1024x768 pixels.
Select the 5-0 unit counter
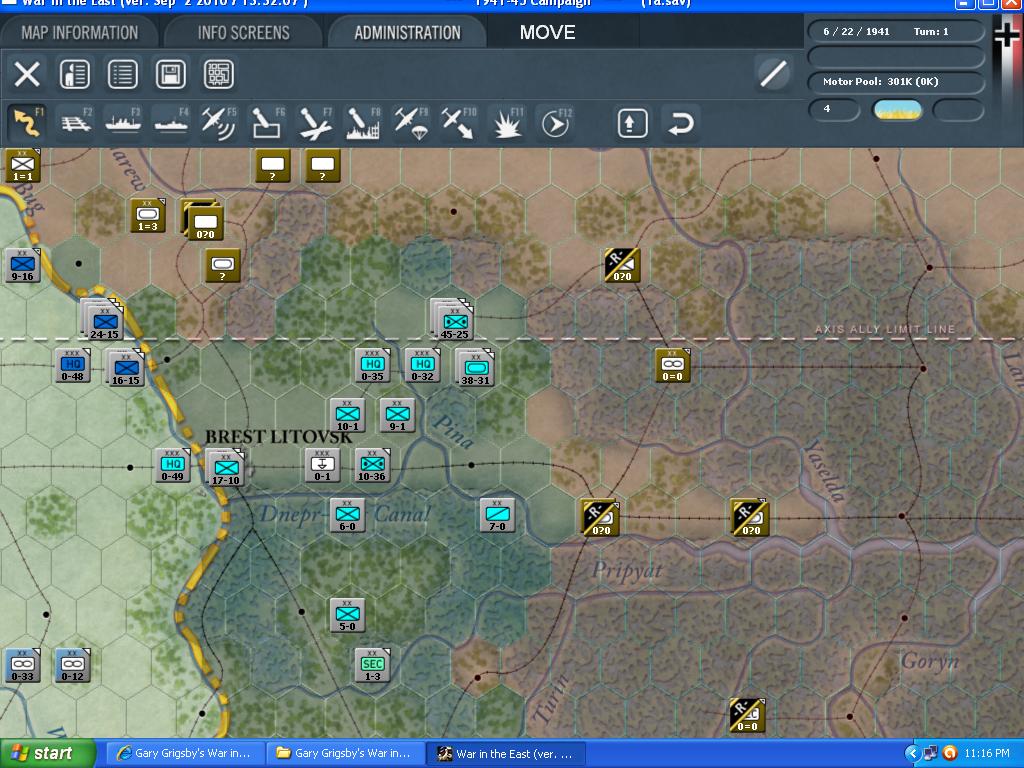tap(347, 615)
